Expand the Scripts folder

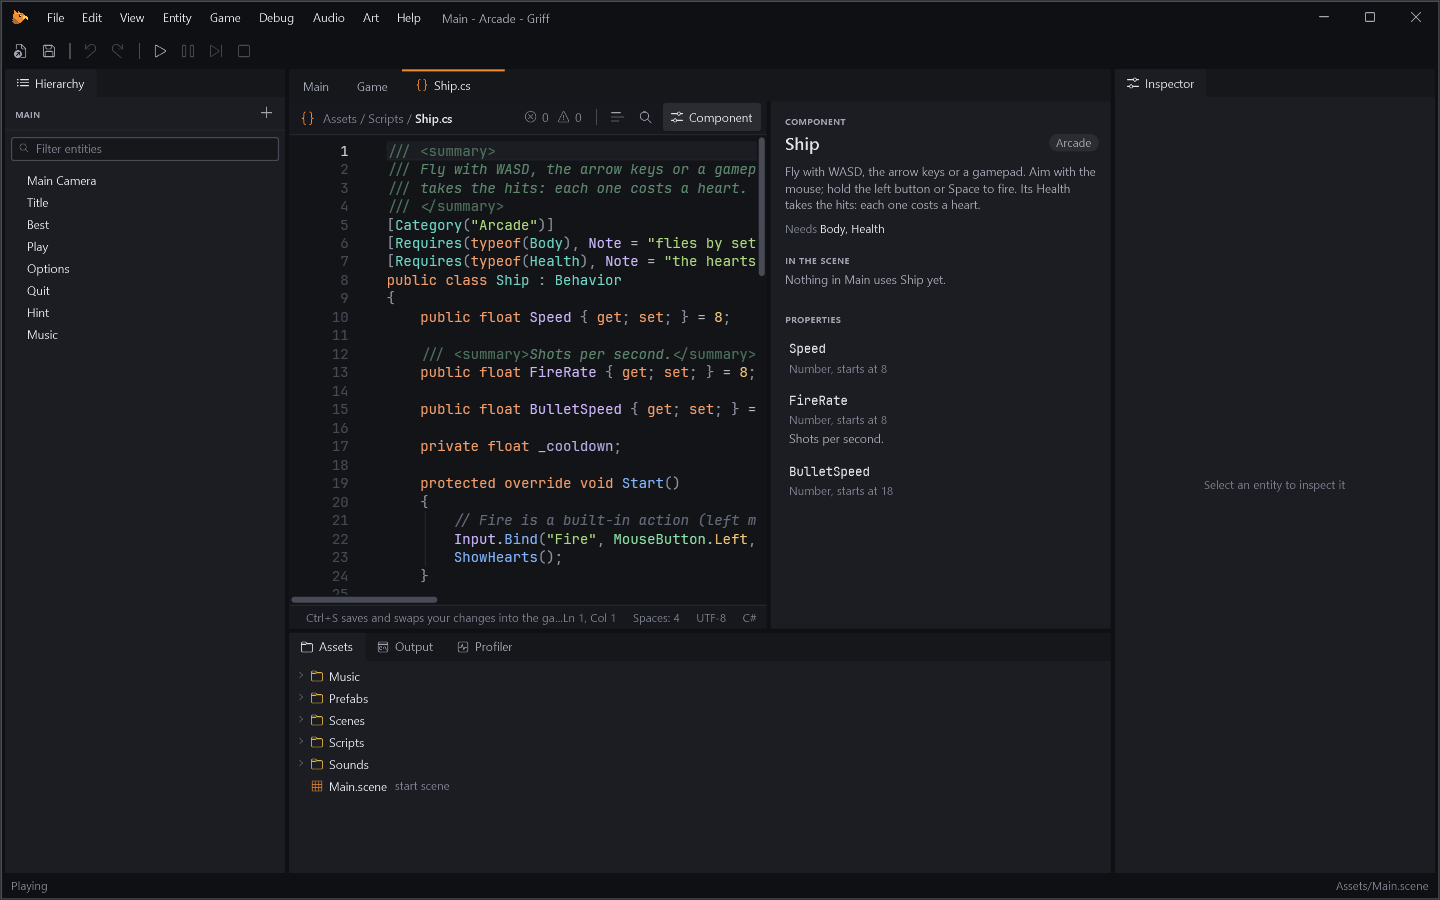(301, 742)
